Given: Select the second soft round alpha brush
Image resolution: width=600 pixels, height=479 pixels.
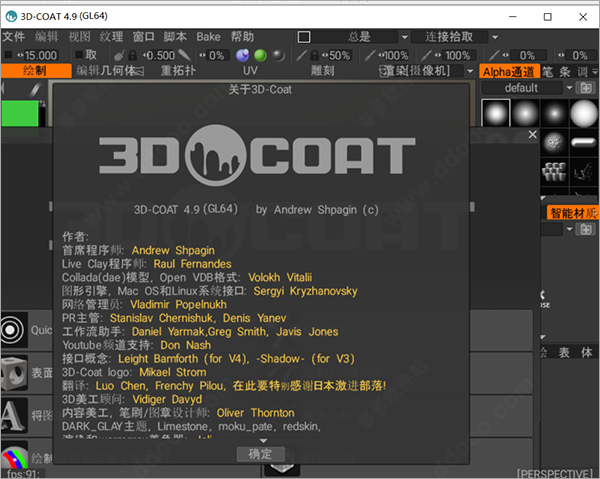Looking at the screenshot, I should click(x=525, y=113).
